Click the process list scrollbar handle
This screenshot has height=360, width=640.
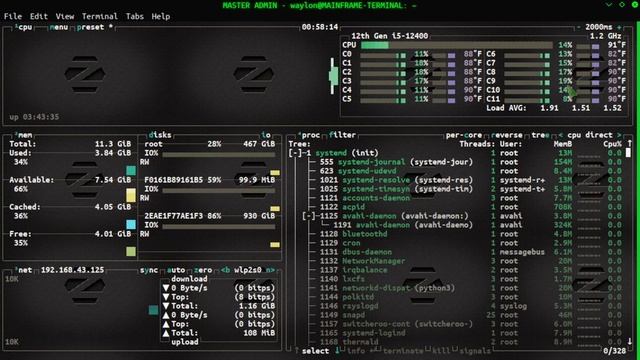(x=628, y=153)
